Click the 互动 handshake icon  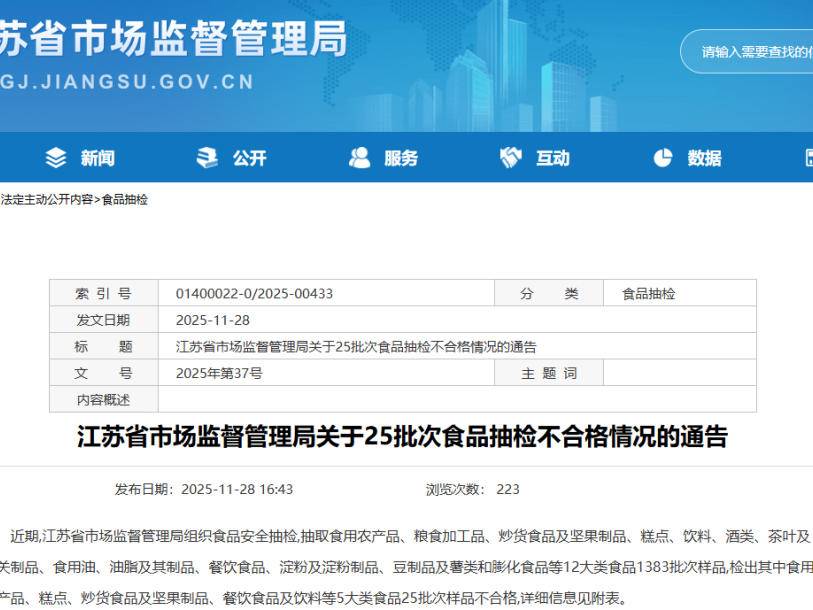[510, 156]
